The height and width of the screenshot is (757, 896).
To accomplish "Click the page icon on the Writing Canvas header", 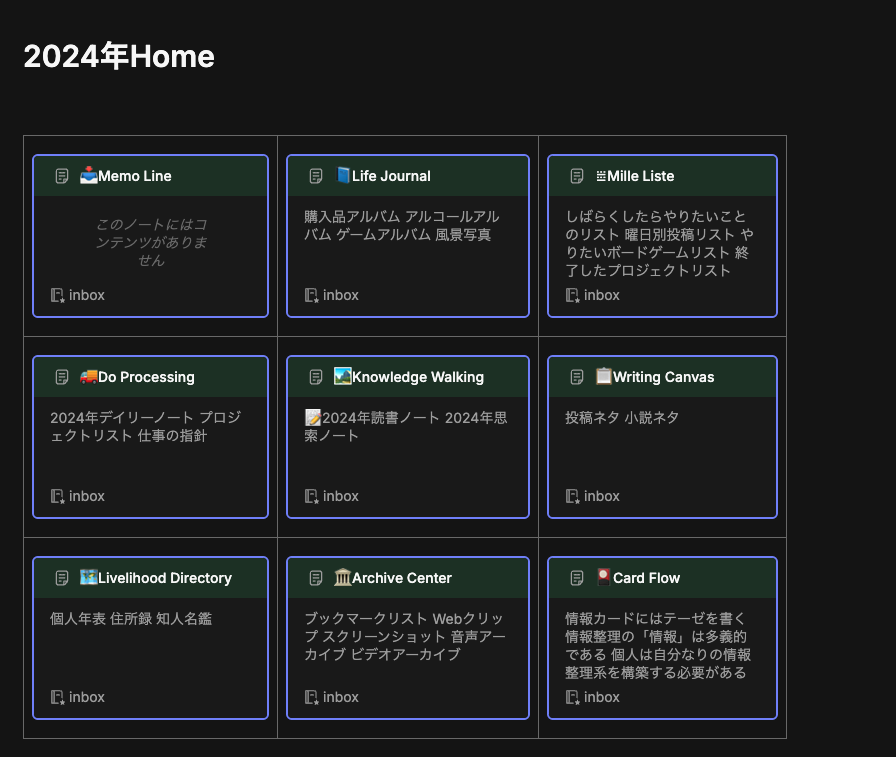I will click(576, 377).
